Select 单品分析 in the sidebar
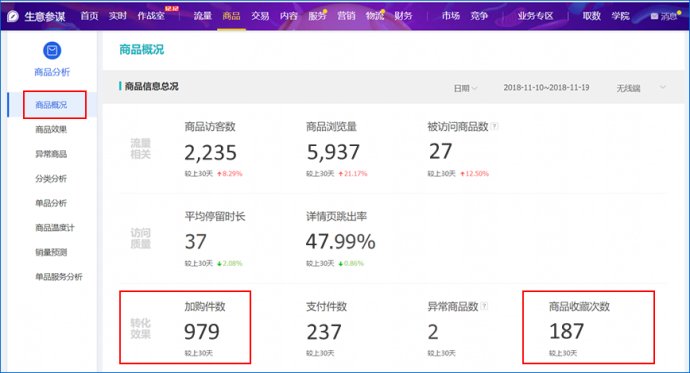This screenshot has width=690, height=373. tap(51, 203)
